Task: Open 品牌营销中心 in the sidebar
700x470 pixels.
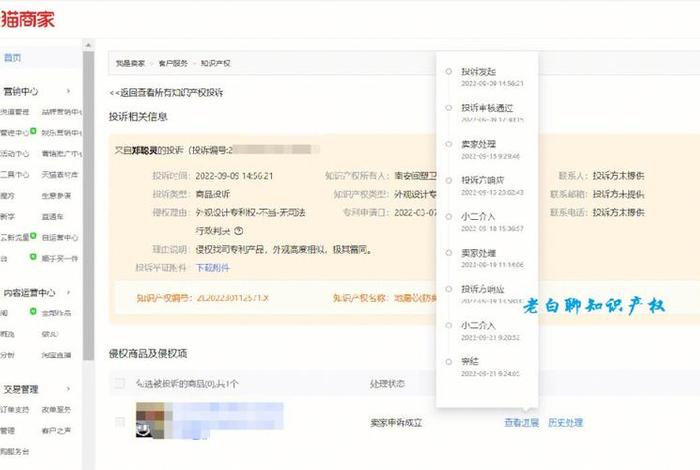Action: click(x=62, y=112)
